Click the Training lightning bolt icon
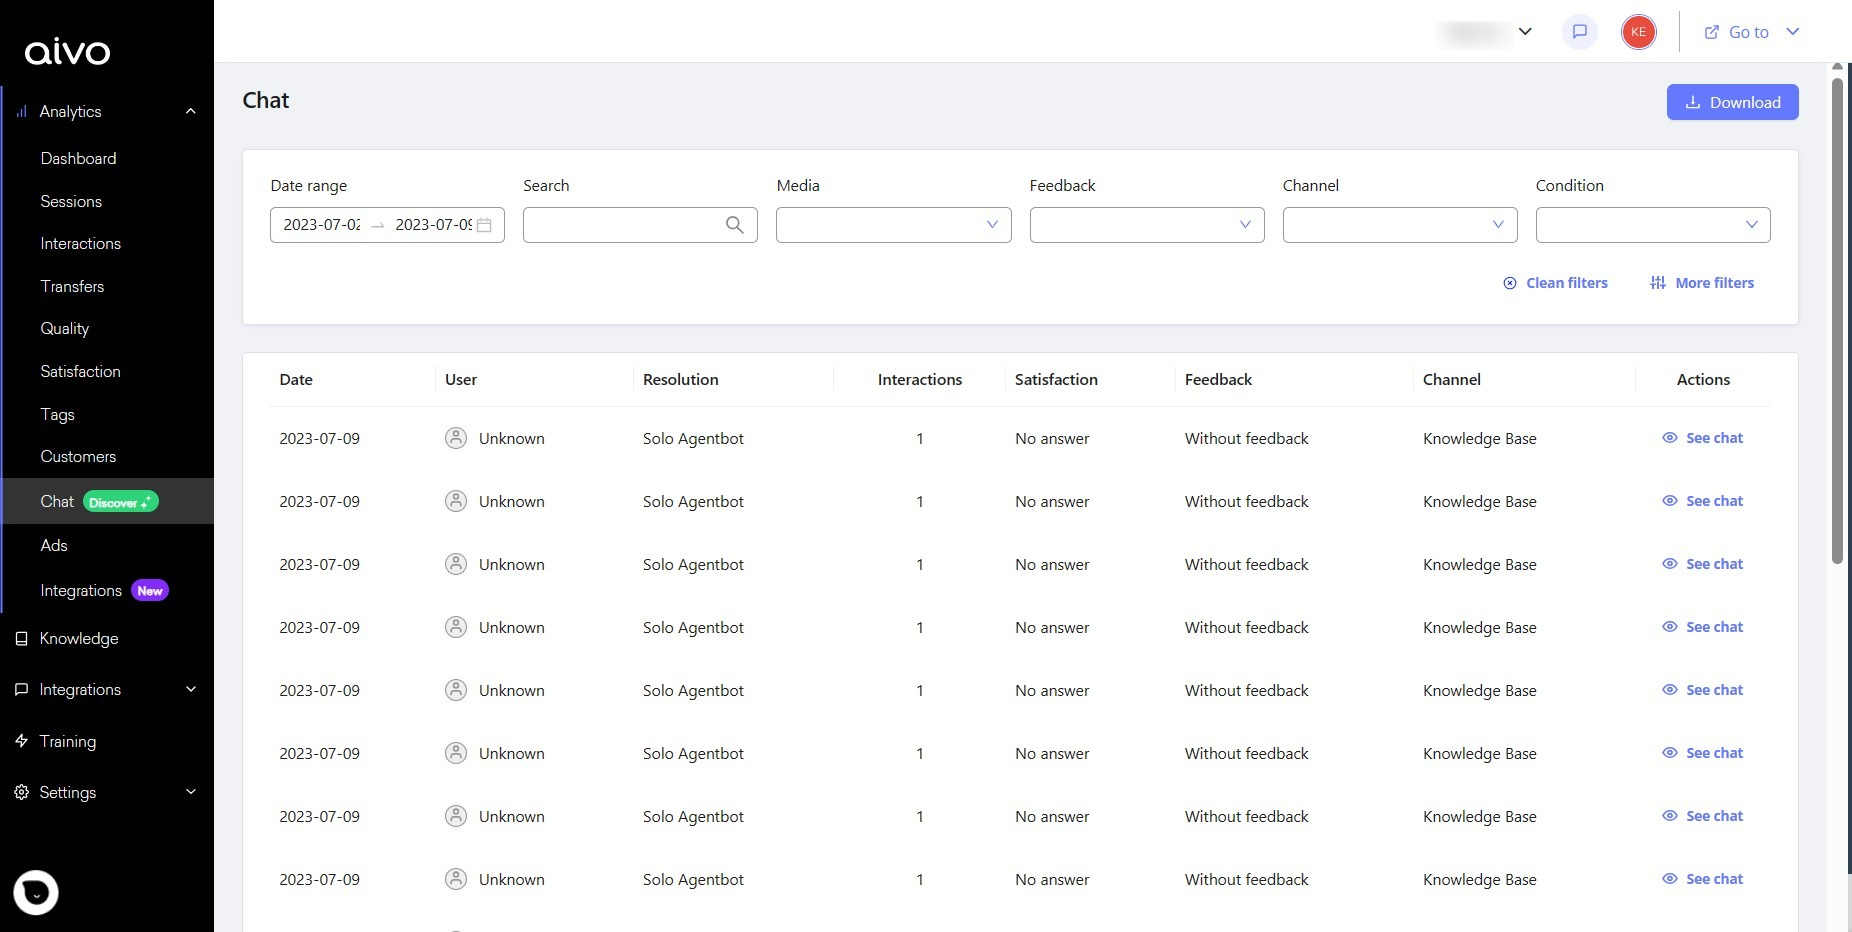 tap(22, 741)
